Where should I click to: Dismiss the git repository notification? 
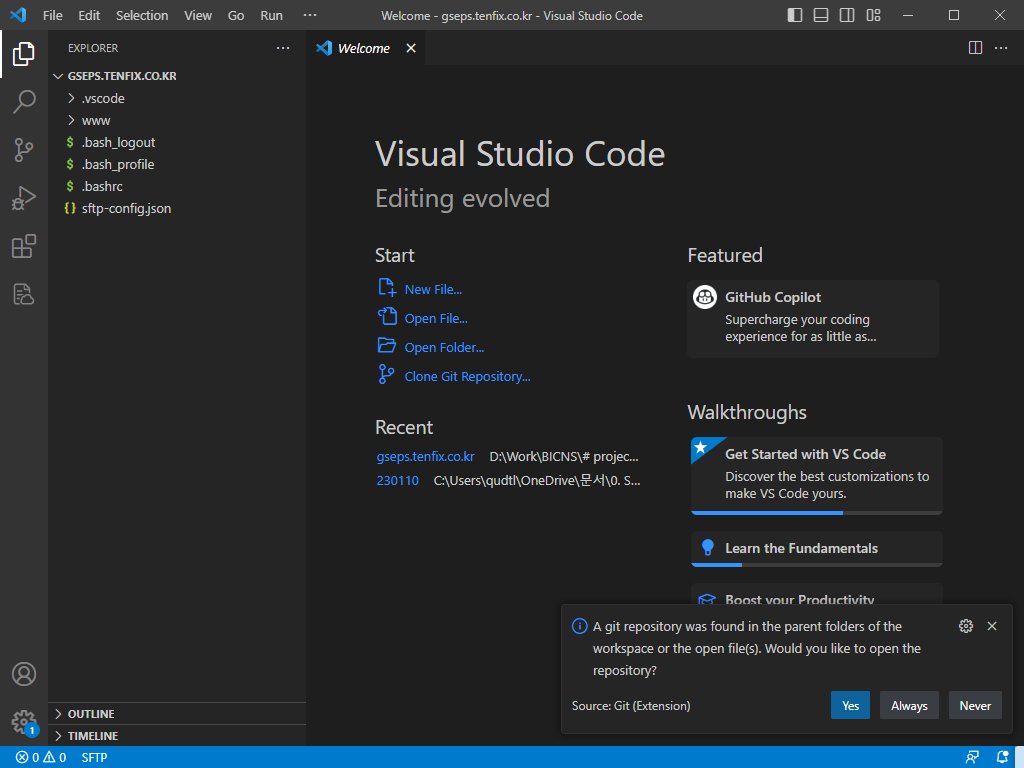point(992,626)
